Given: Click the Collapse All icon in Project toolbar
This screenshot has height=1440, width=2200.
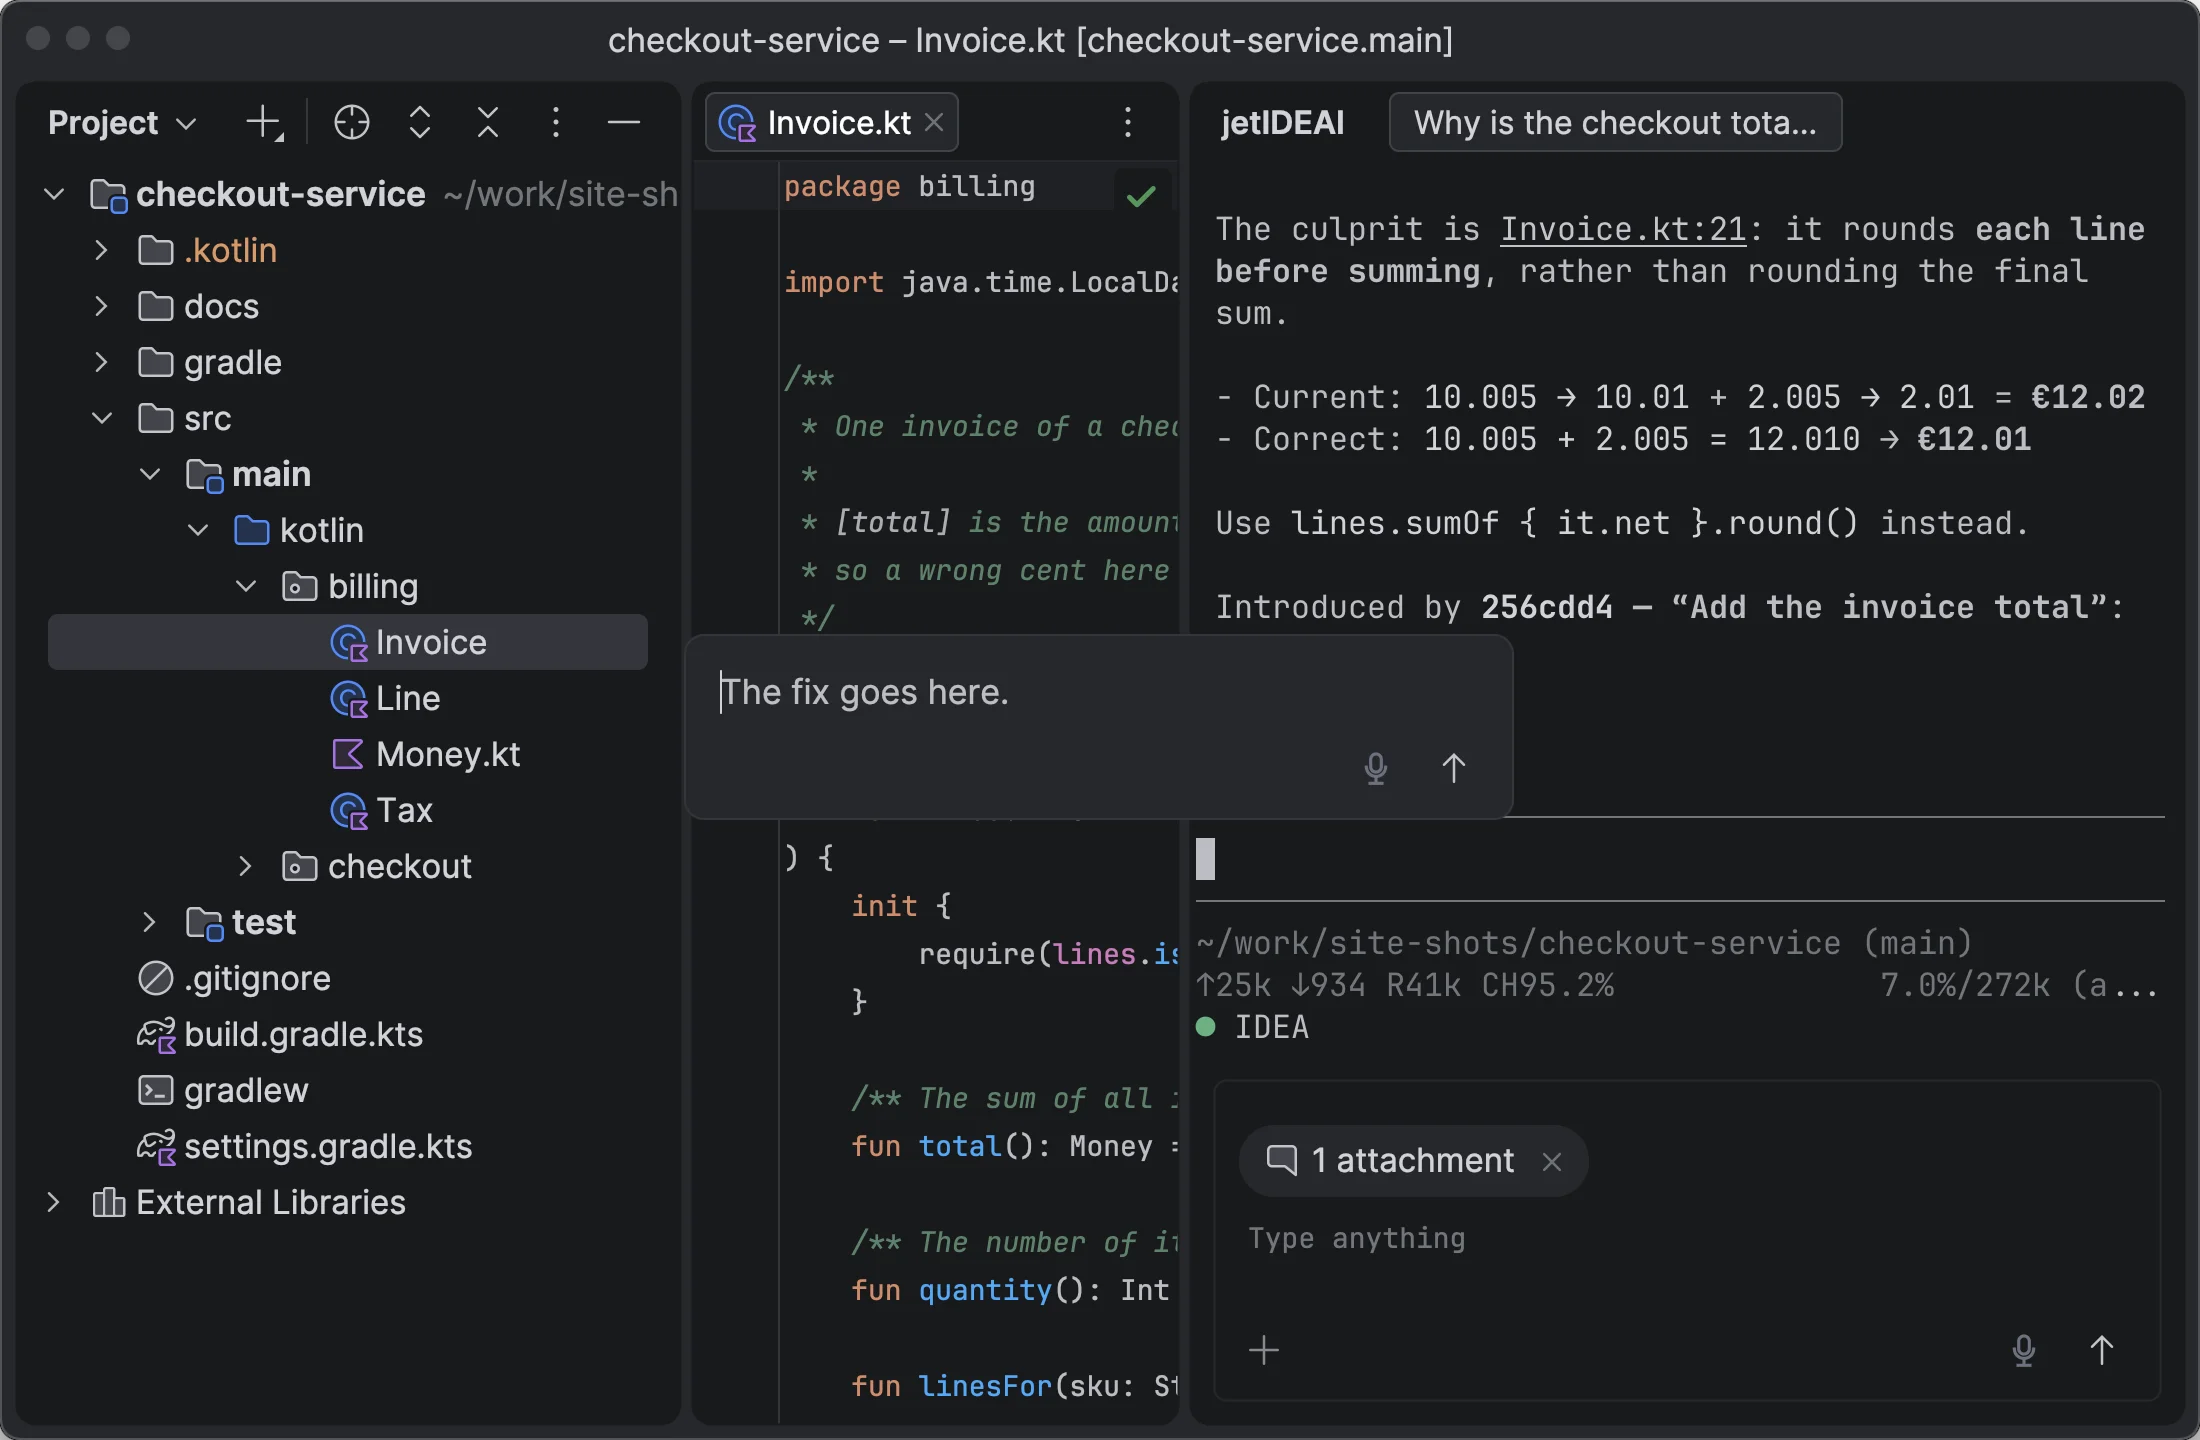Looking at the screenshot, I should click(x=488, y=123).
